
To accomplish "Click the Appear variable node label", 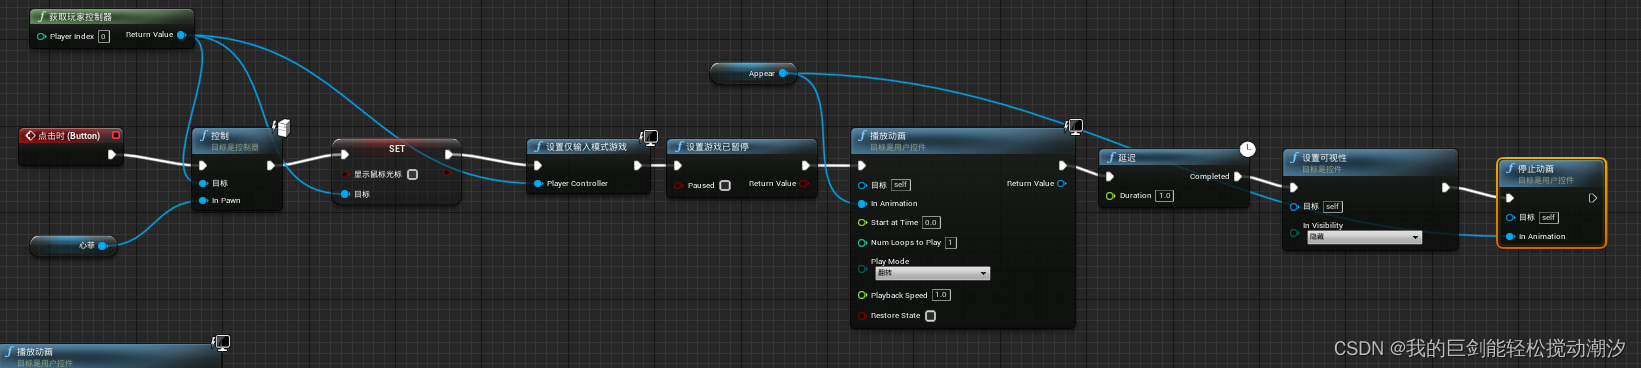I will (x=761, y=74).
